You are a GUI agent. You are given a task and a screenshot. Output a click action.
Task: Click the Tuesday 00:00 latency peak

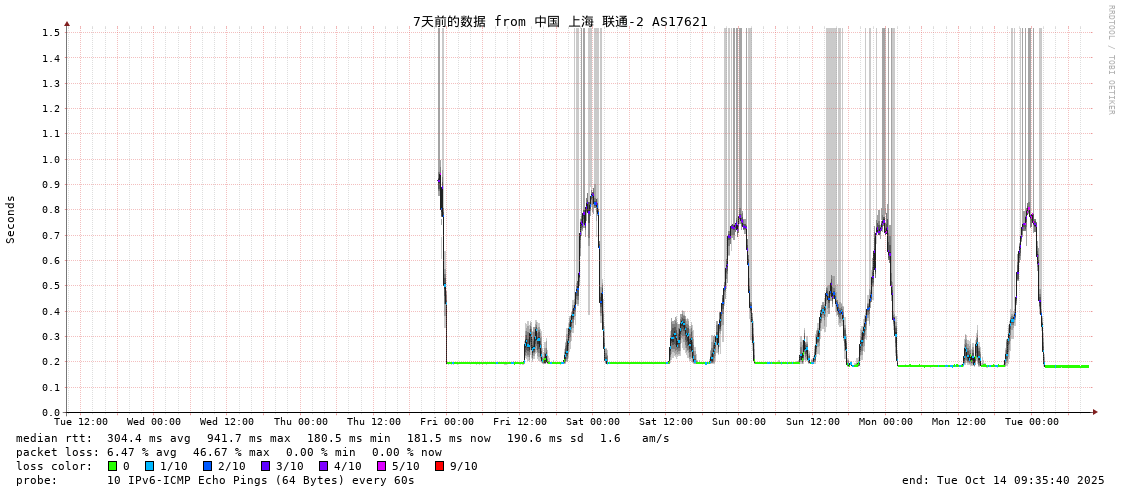coord(1029,211)
